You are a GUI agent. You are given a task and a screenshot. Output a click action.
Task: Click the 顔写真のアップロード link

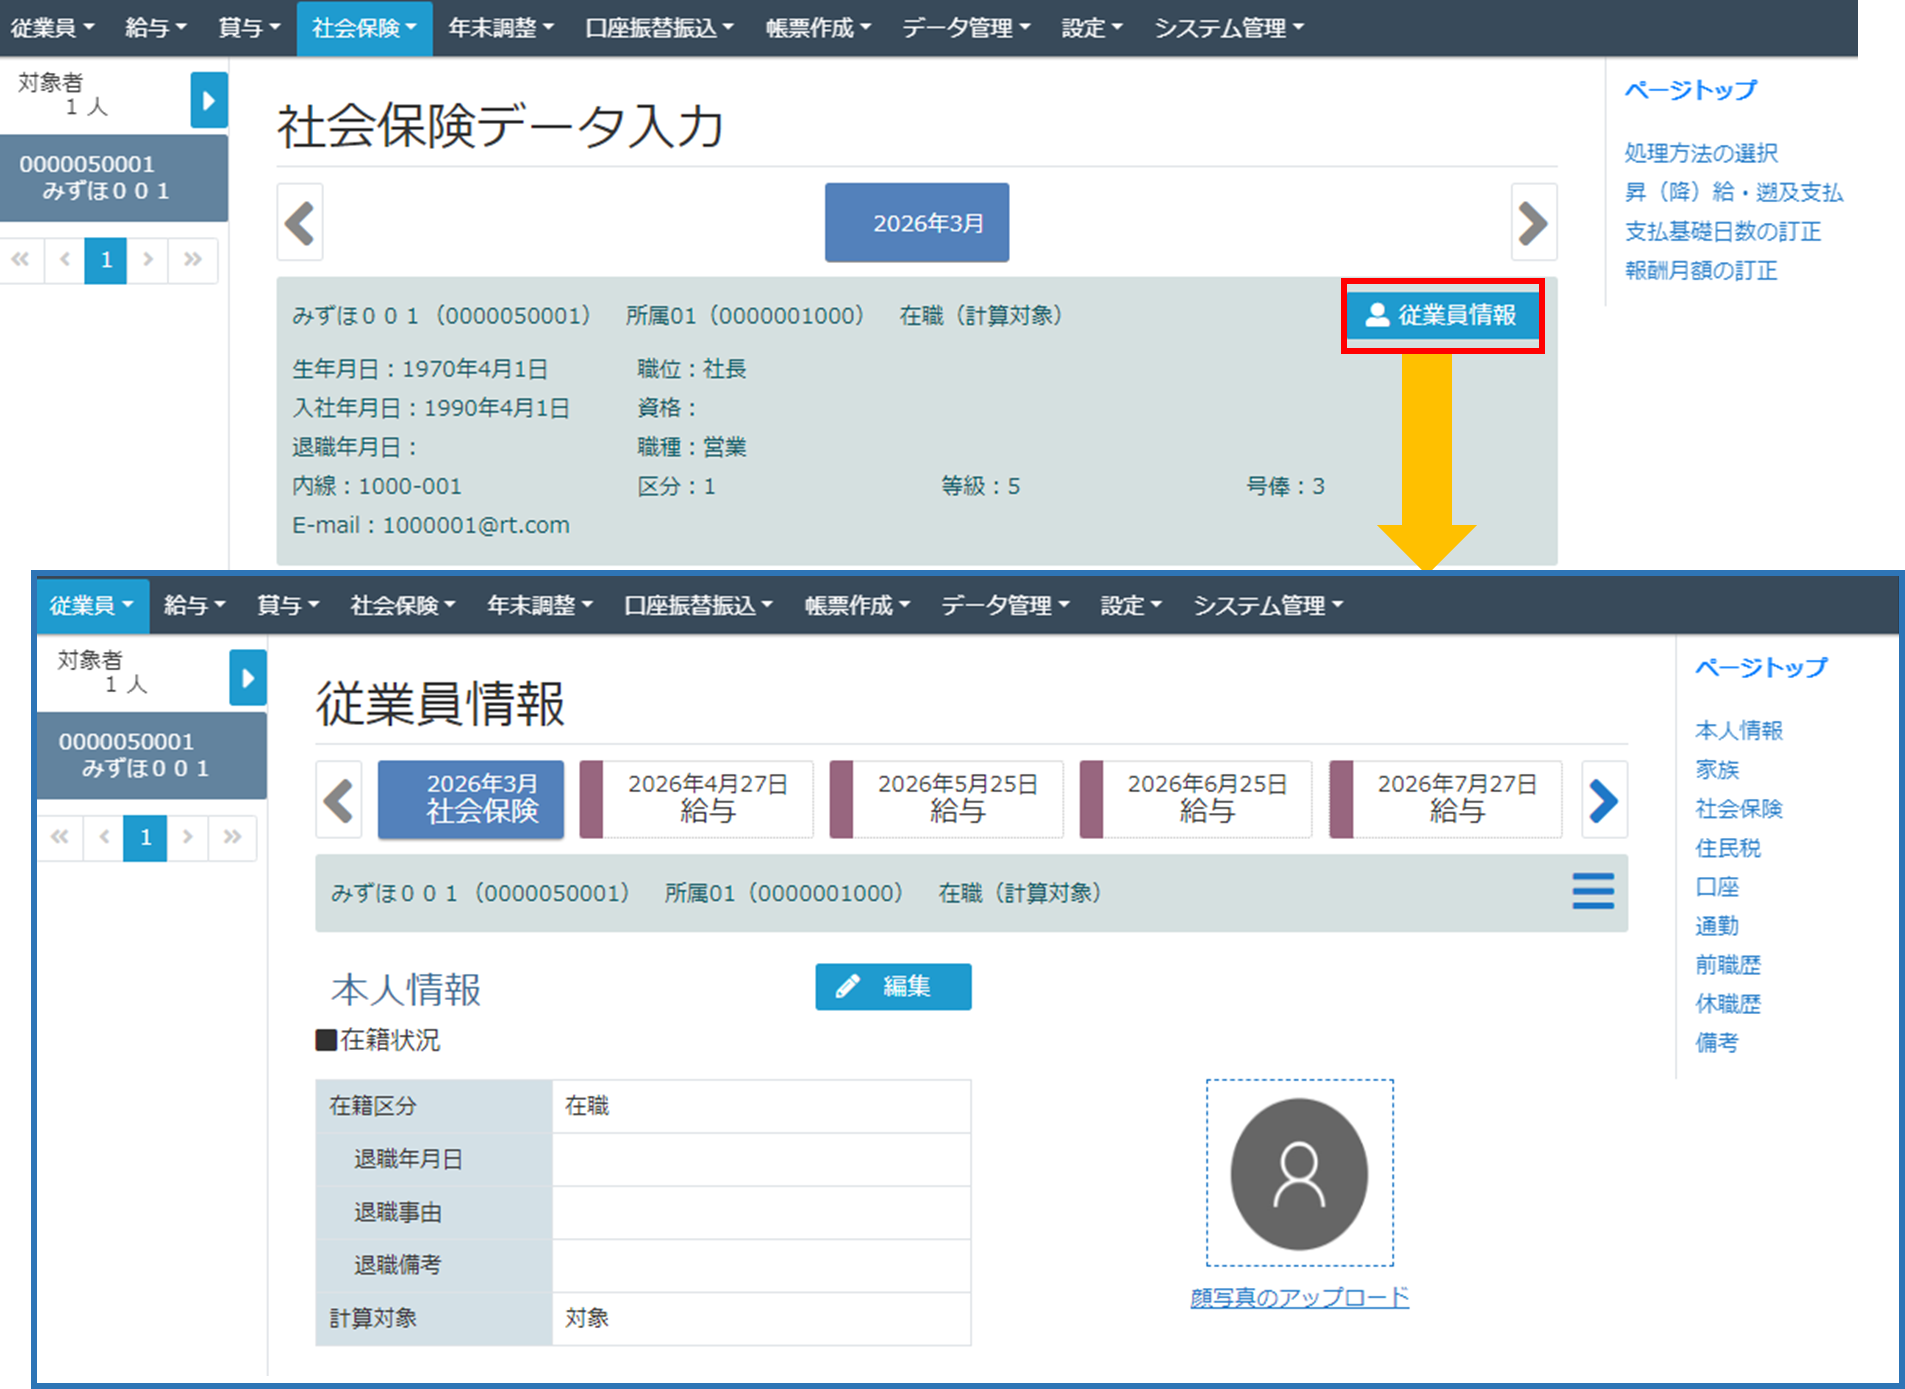click(x=1299, y=1297)
